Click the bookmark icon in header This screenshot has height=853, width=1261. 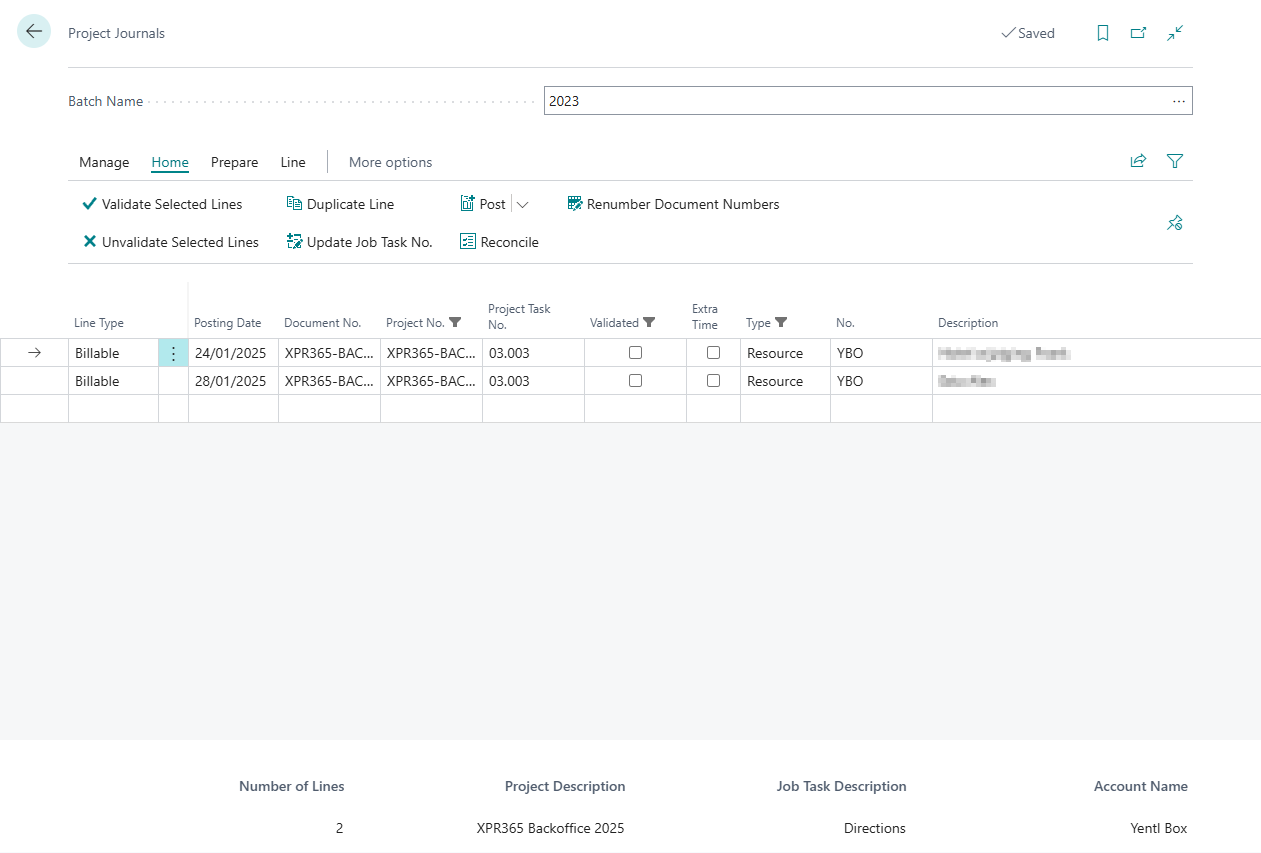[1103, 33]
